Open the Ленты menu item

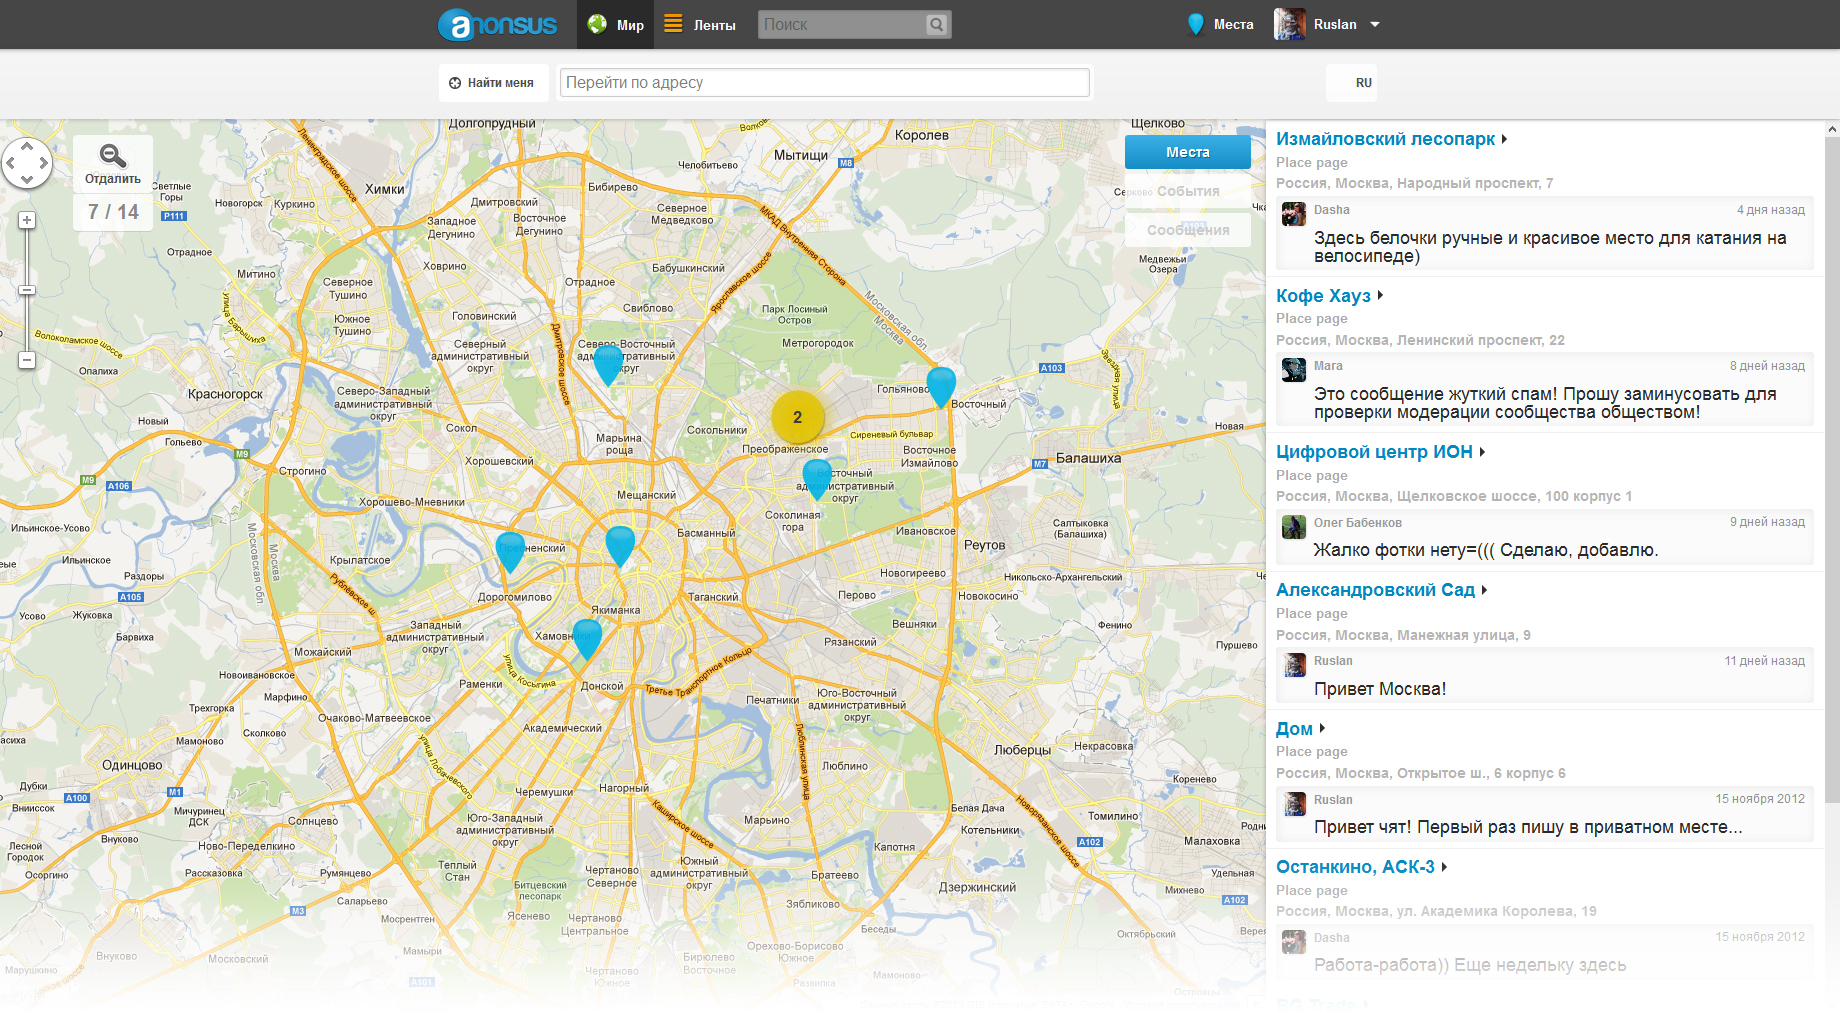[700, 25]
